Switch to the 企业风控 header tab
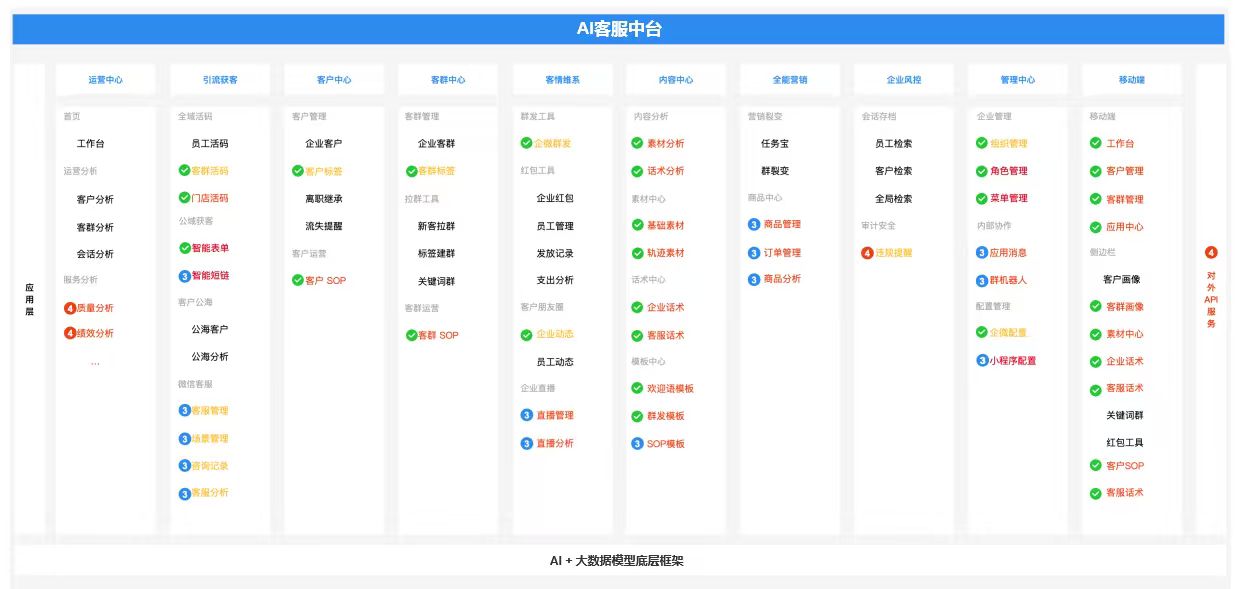The height and width of the screenshot is (589, 1241). [x=903, y=80]
